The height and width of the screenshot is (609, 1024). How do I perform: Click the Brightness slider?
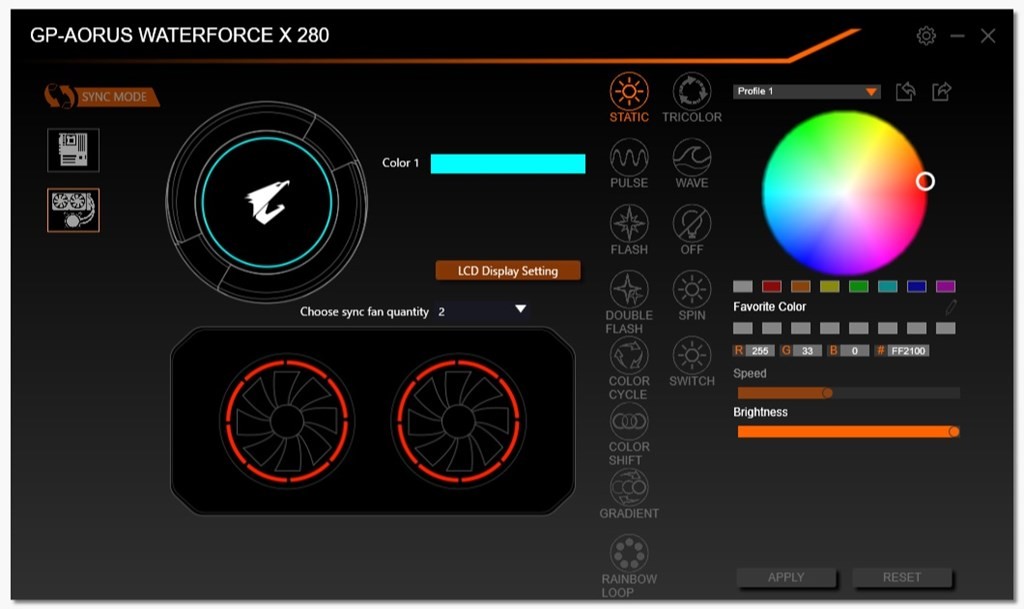[848, 431]
